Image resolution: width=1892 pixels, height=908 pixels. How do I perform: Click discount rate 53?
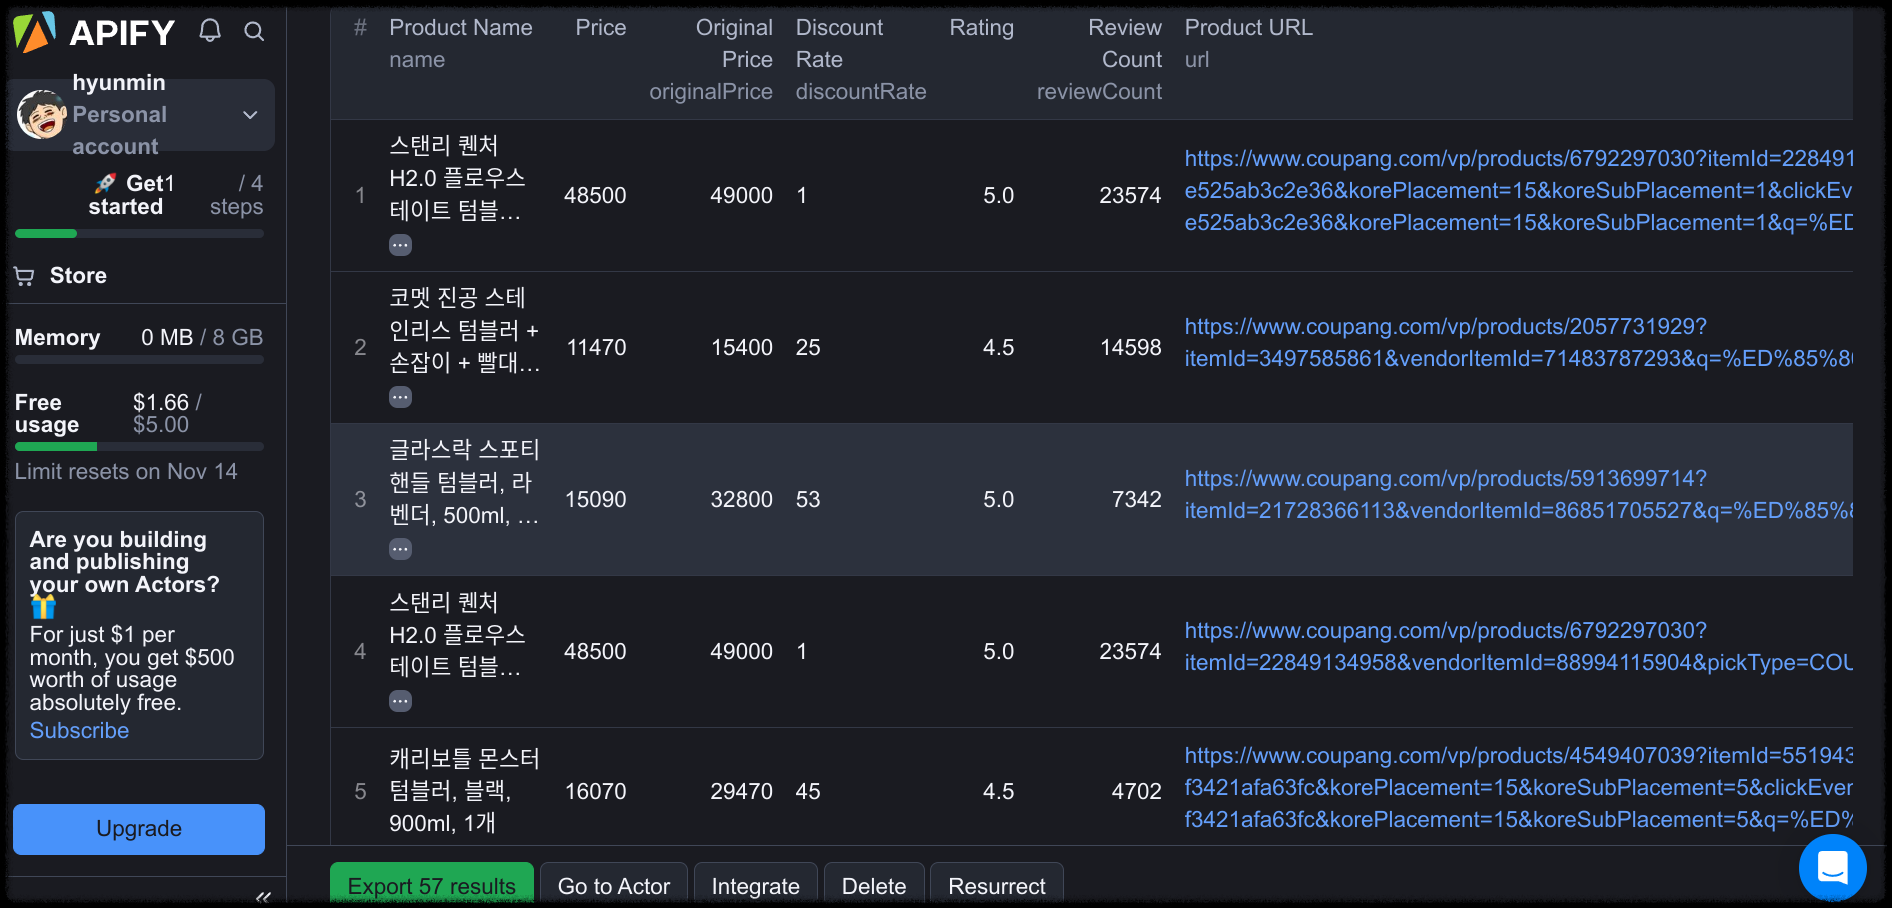coord(808,500)
